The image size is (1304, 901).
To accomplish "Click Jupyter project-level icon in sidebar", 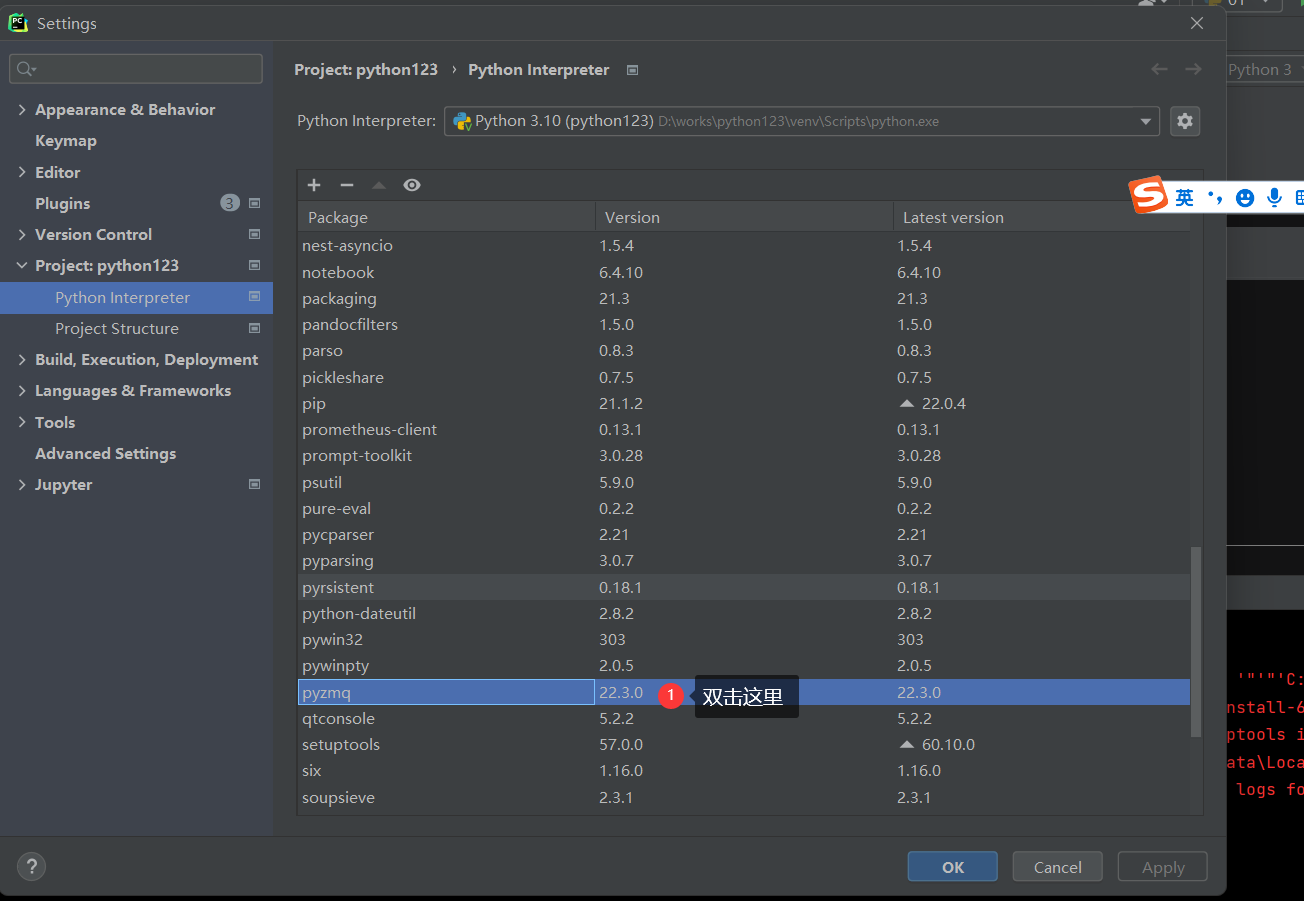I will click(x=254, y=484).
